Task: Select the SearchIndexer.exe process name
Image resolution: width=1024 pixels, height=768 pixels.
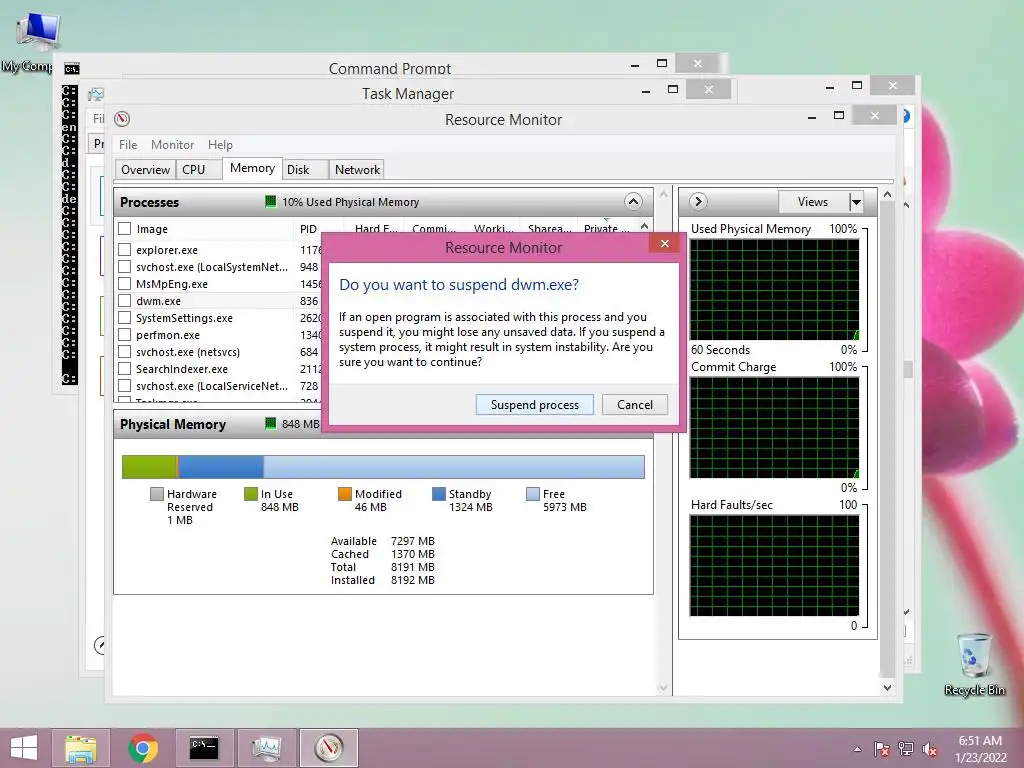Action: pyautogui.click(x=182, y=368)
